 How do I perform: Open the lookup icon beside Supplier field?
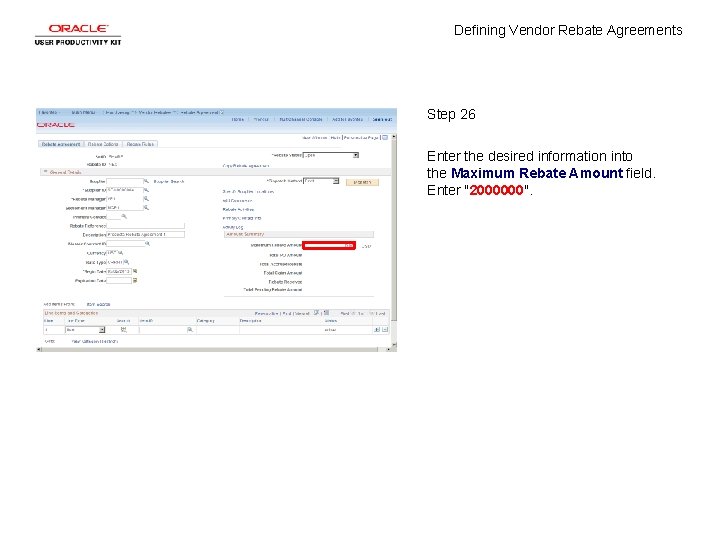(x=146, y=181)
